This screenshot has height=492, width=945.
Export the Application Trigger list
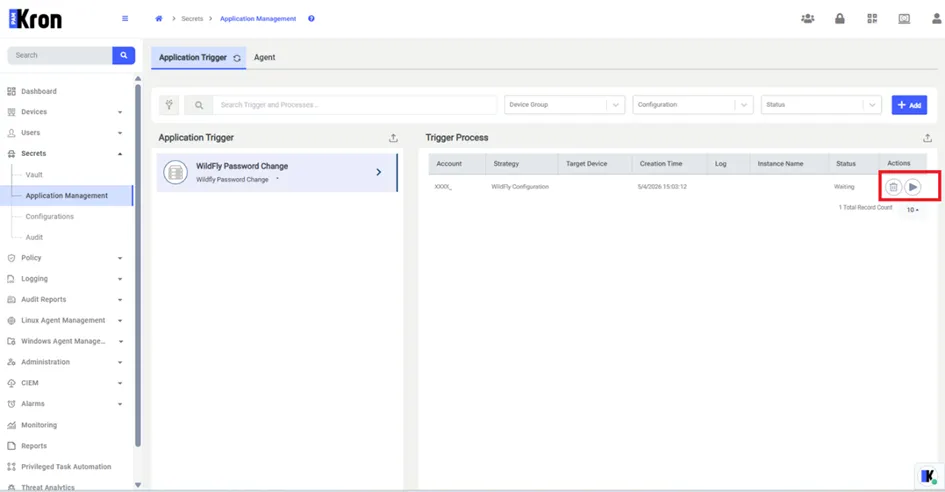pyautogui.click(x=393, y=138)
